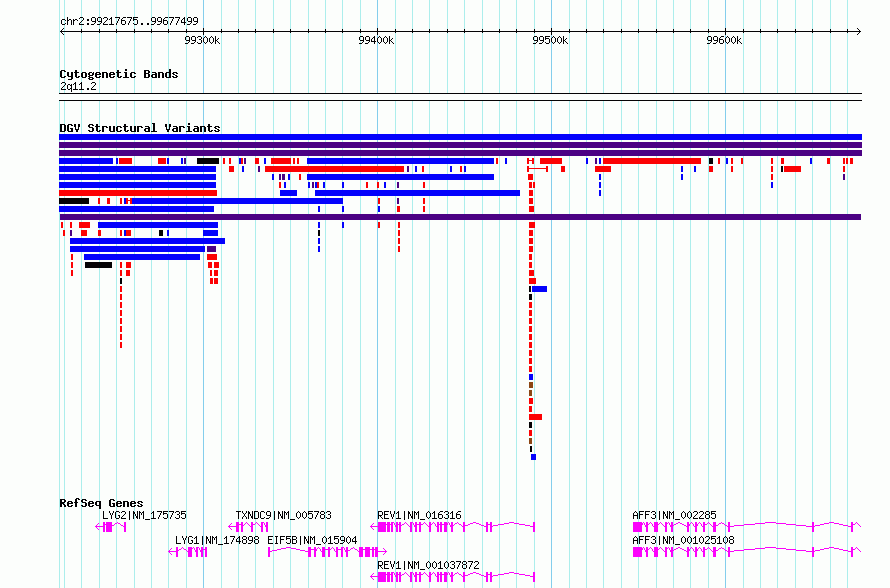Click the 99400k ruler tick label
This screenshot has width=890, height=588.
376,40
